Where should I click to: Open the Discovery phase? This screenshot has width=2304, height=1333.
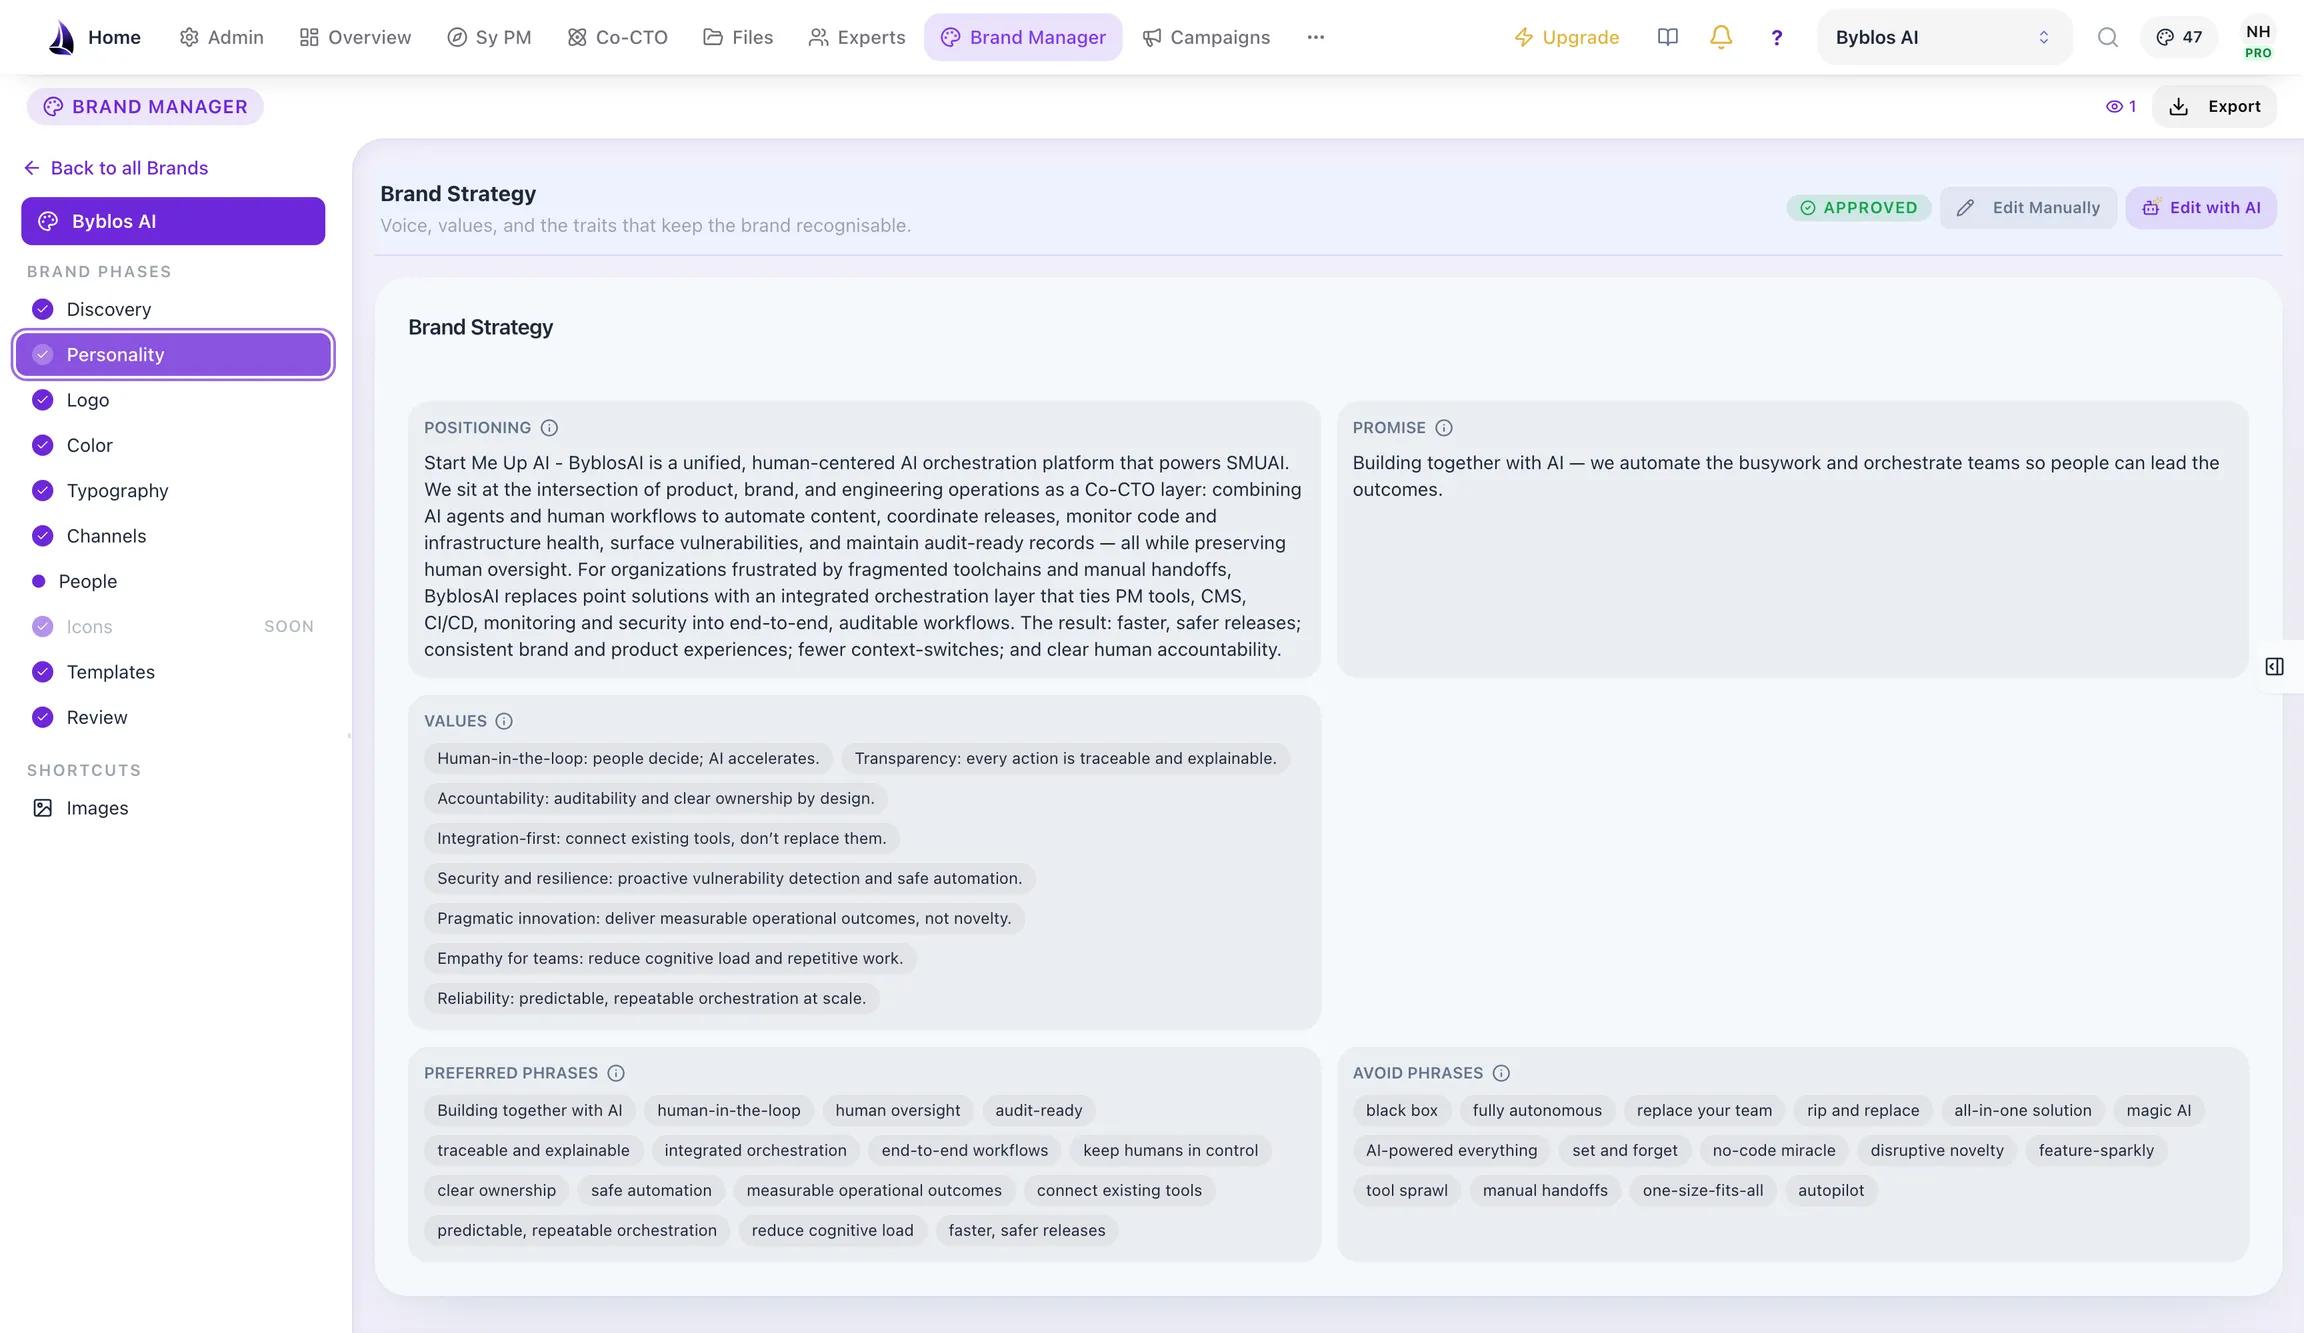pyautogui.click(x=173, y=309)
